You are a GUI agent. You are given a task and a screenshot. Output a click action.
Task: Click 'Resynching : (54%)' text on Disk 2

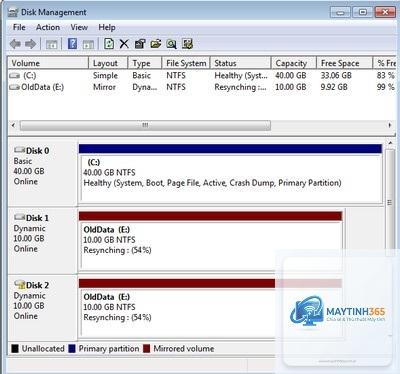click(117, 318)
